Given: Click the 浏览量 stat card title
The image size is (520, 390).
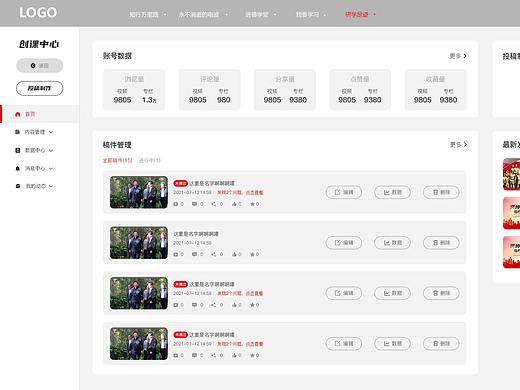Looking at the screenshot, I should pyautogui.click(x=134, y=79).
